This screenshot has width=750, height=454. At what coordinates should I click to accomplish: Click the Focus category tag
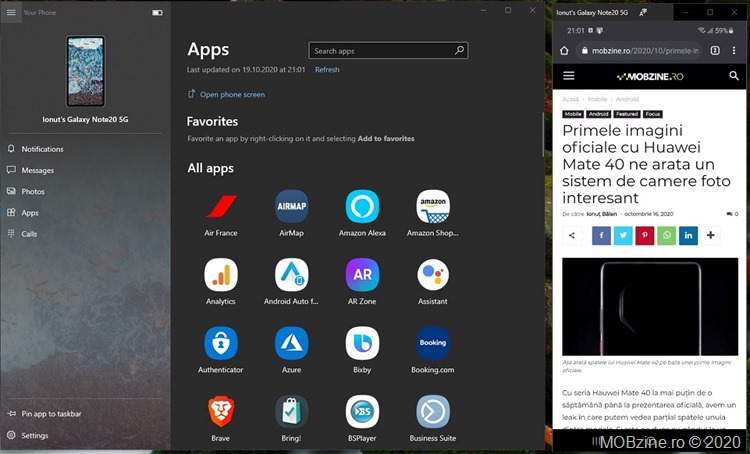pos(652,114)
